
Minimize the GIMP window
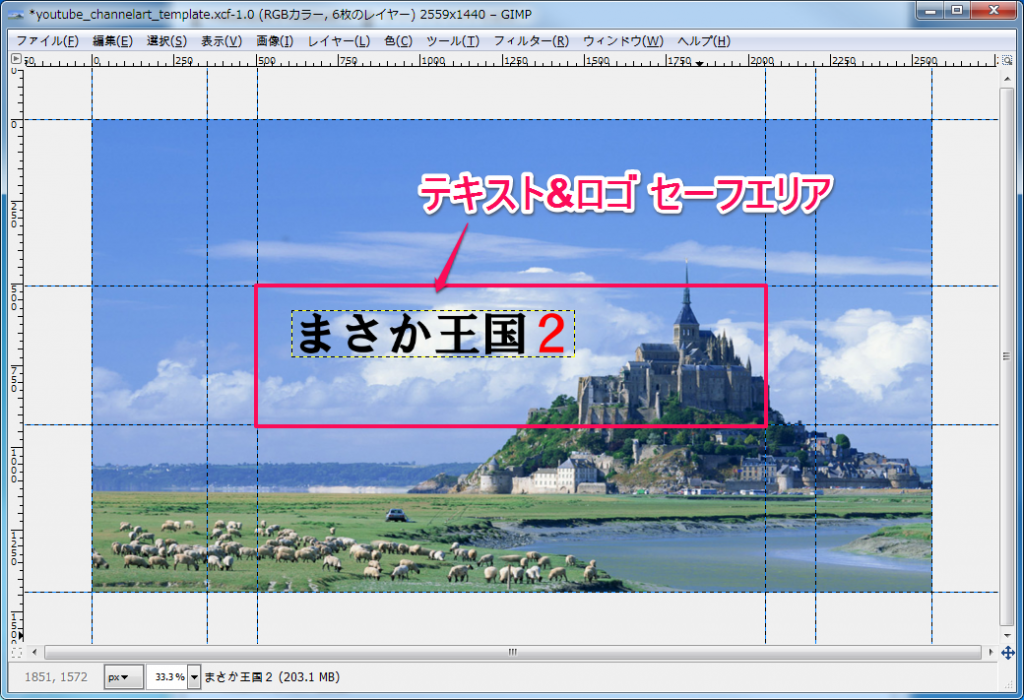pyautogui.click(x=930, y=10)
